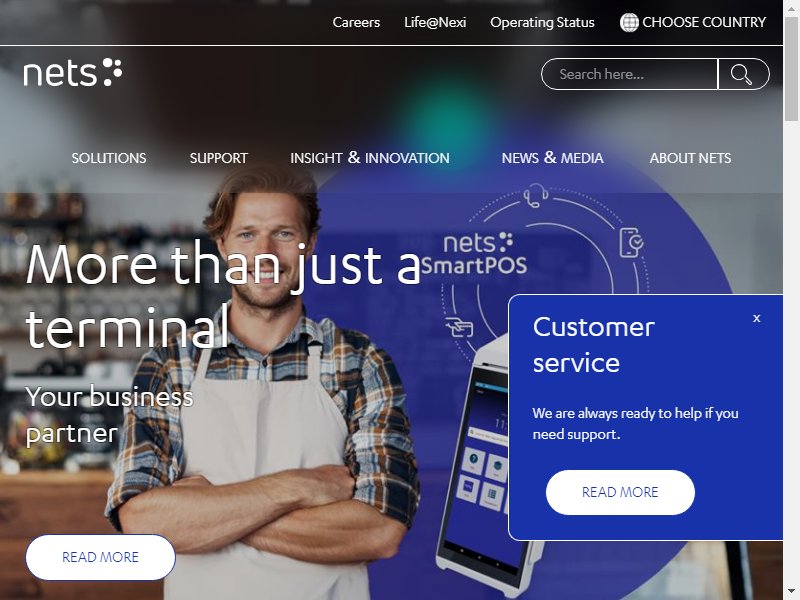Click the Nets logo in header

coord(73,72)
